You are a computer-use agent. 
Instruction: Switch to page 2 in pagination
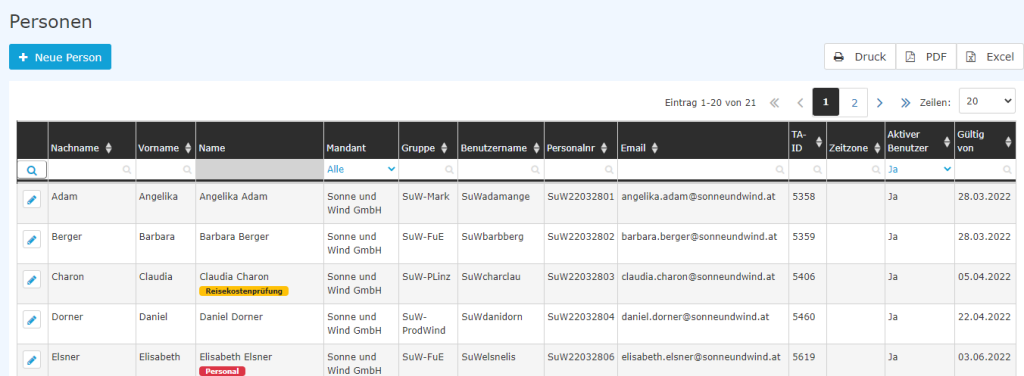854,102
